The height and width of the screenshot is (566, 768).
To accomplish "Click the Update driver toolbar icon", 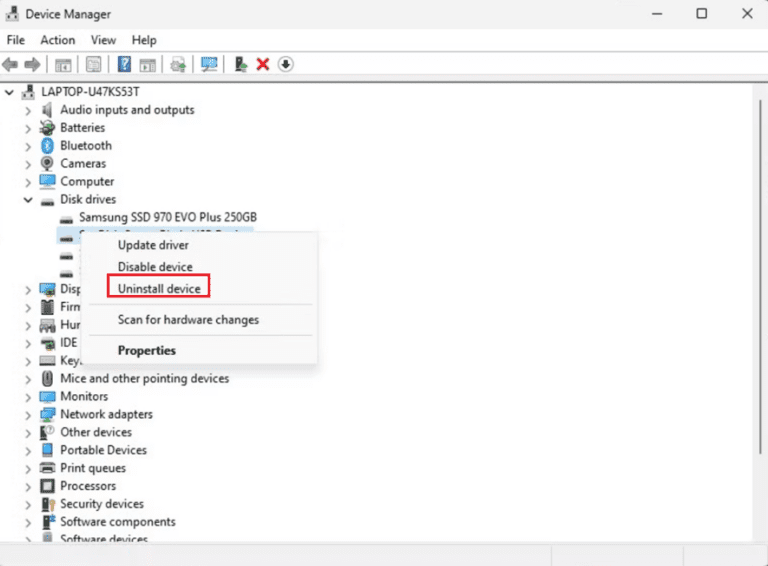I will [x=178, y=65].
